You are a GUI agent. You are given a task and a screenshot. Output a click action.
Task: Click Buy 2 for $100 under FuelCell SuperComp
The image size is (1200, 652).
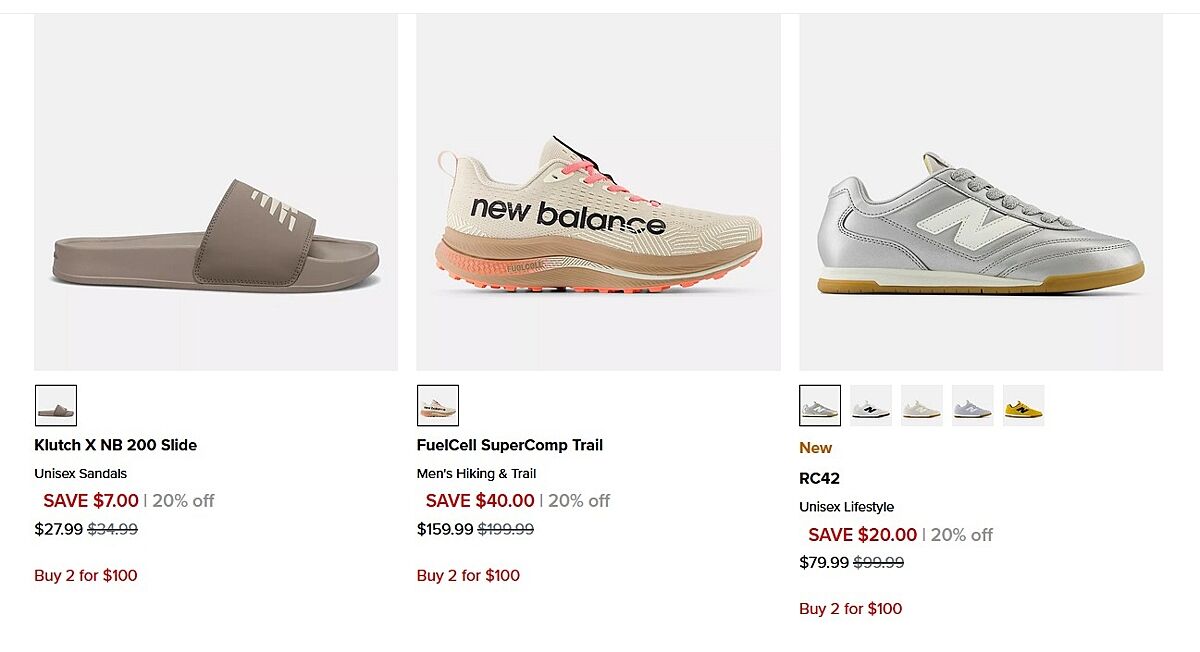pyautogui.click(x=468, y=575)
